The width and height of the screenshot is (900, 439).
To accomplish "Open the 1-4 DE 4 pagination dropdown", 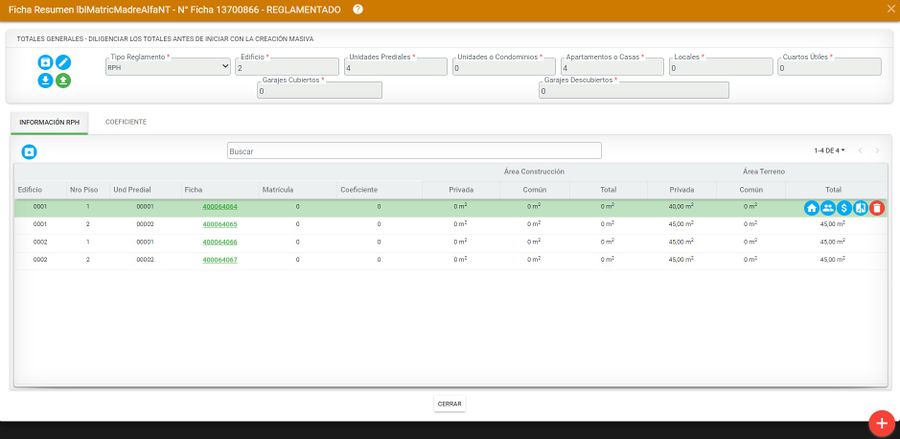I will [829, 151].
